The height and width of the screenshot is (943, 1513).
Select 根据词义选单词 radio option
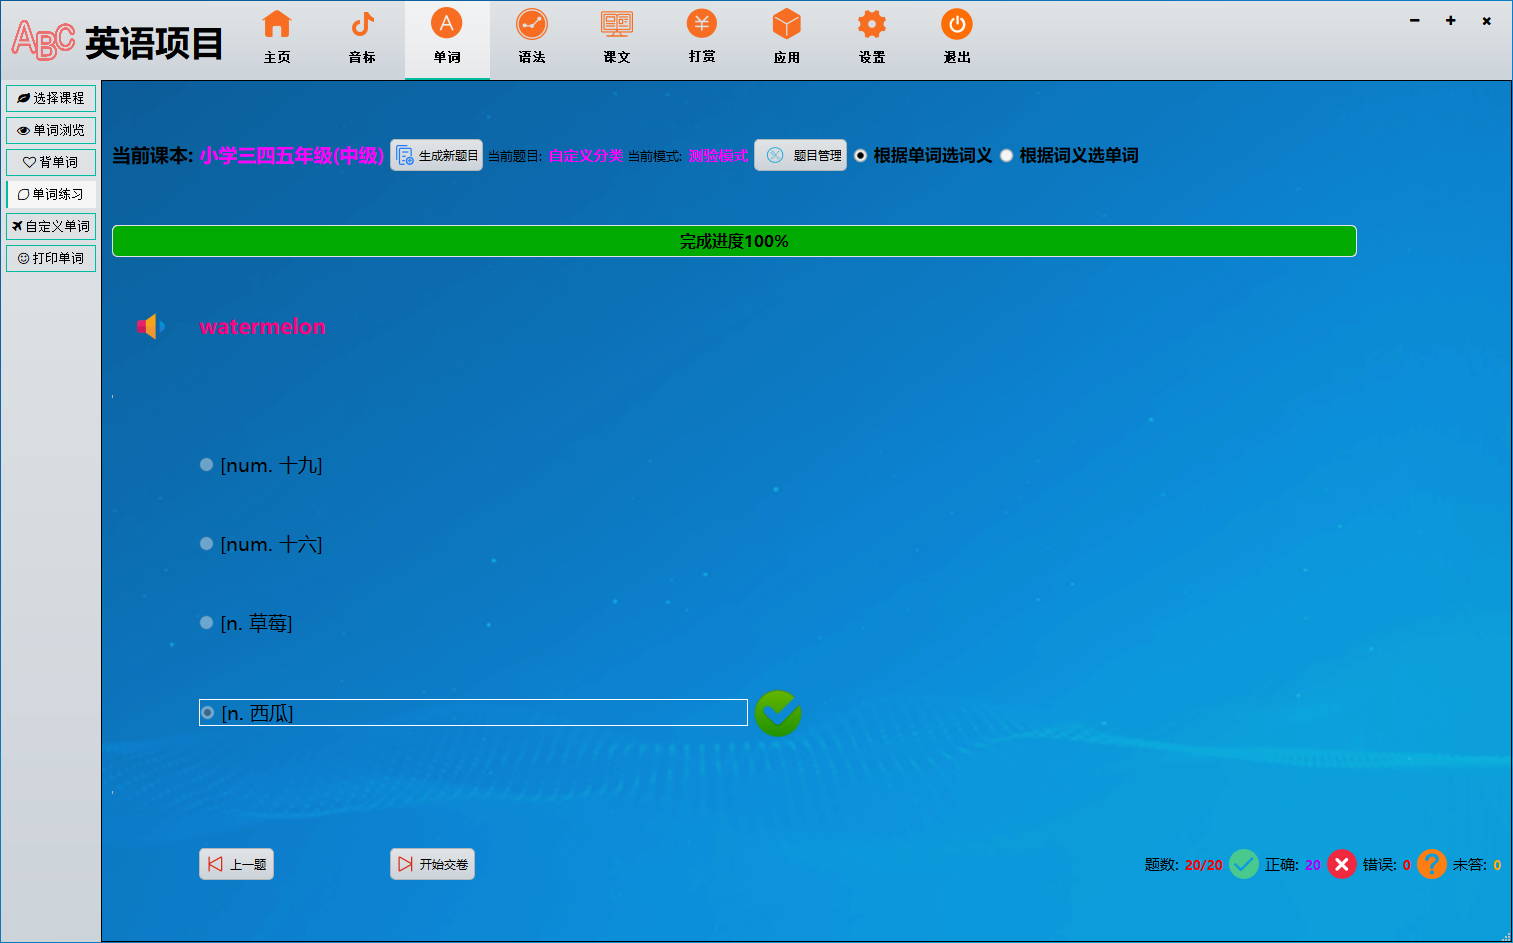point(1069,155)
